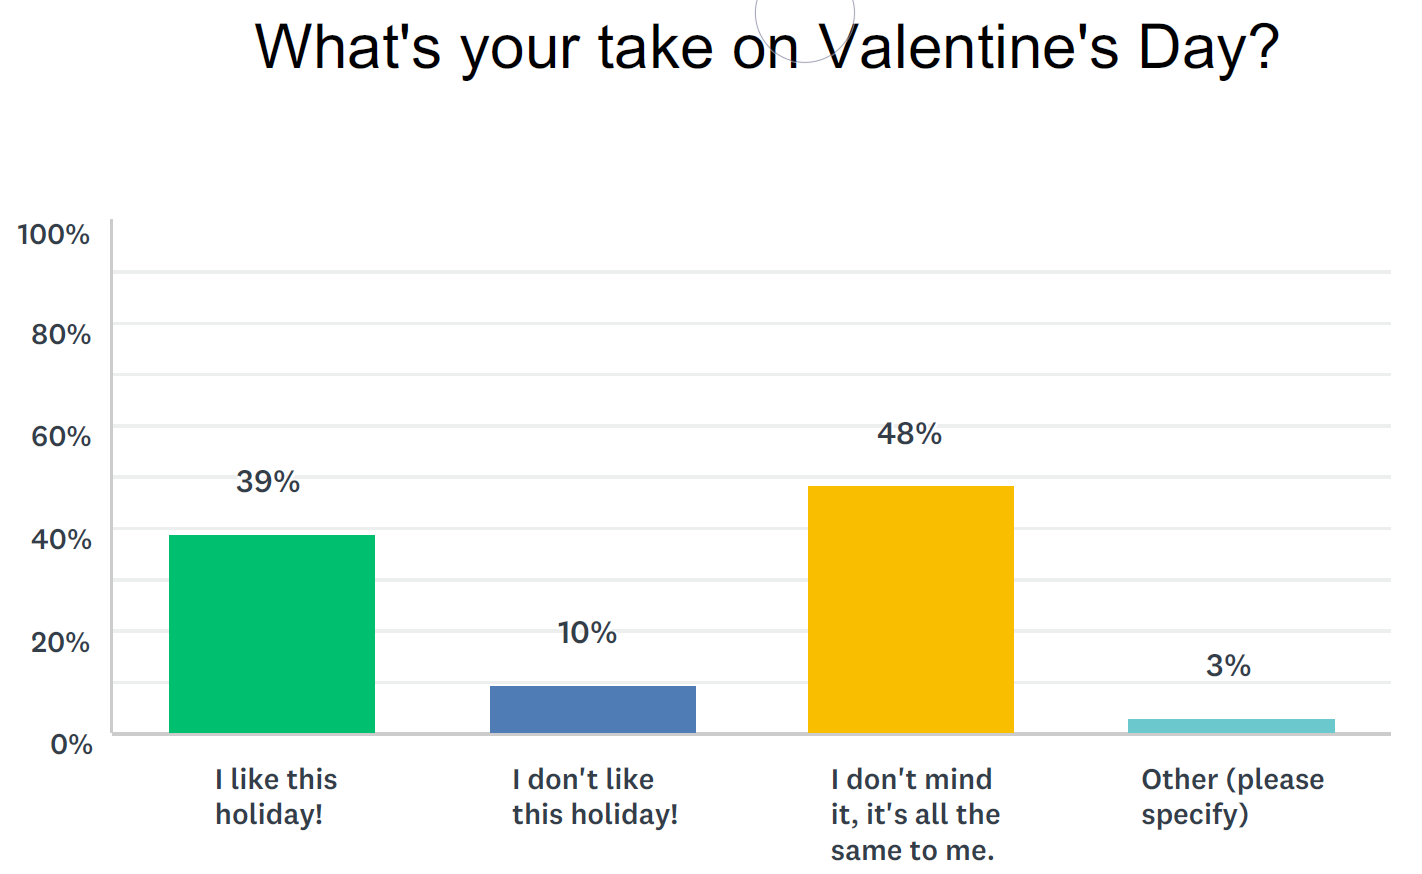The width and height of the screenshot is (1422, 874).
Task: Select the 48% data label
Action: (x=909, y=434)
